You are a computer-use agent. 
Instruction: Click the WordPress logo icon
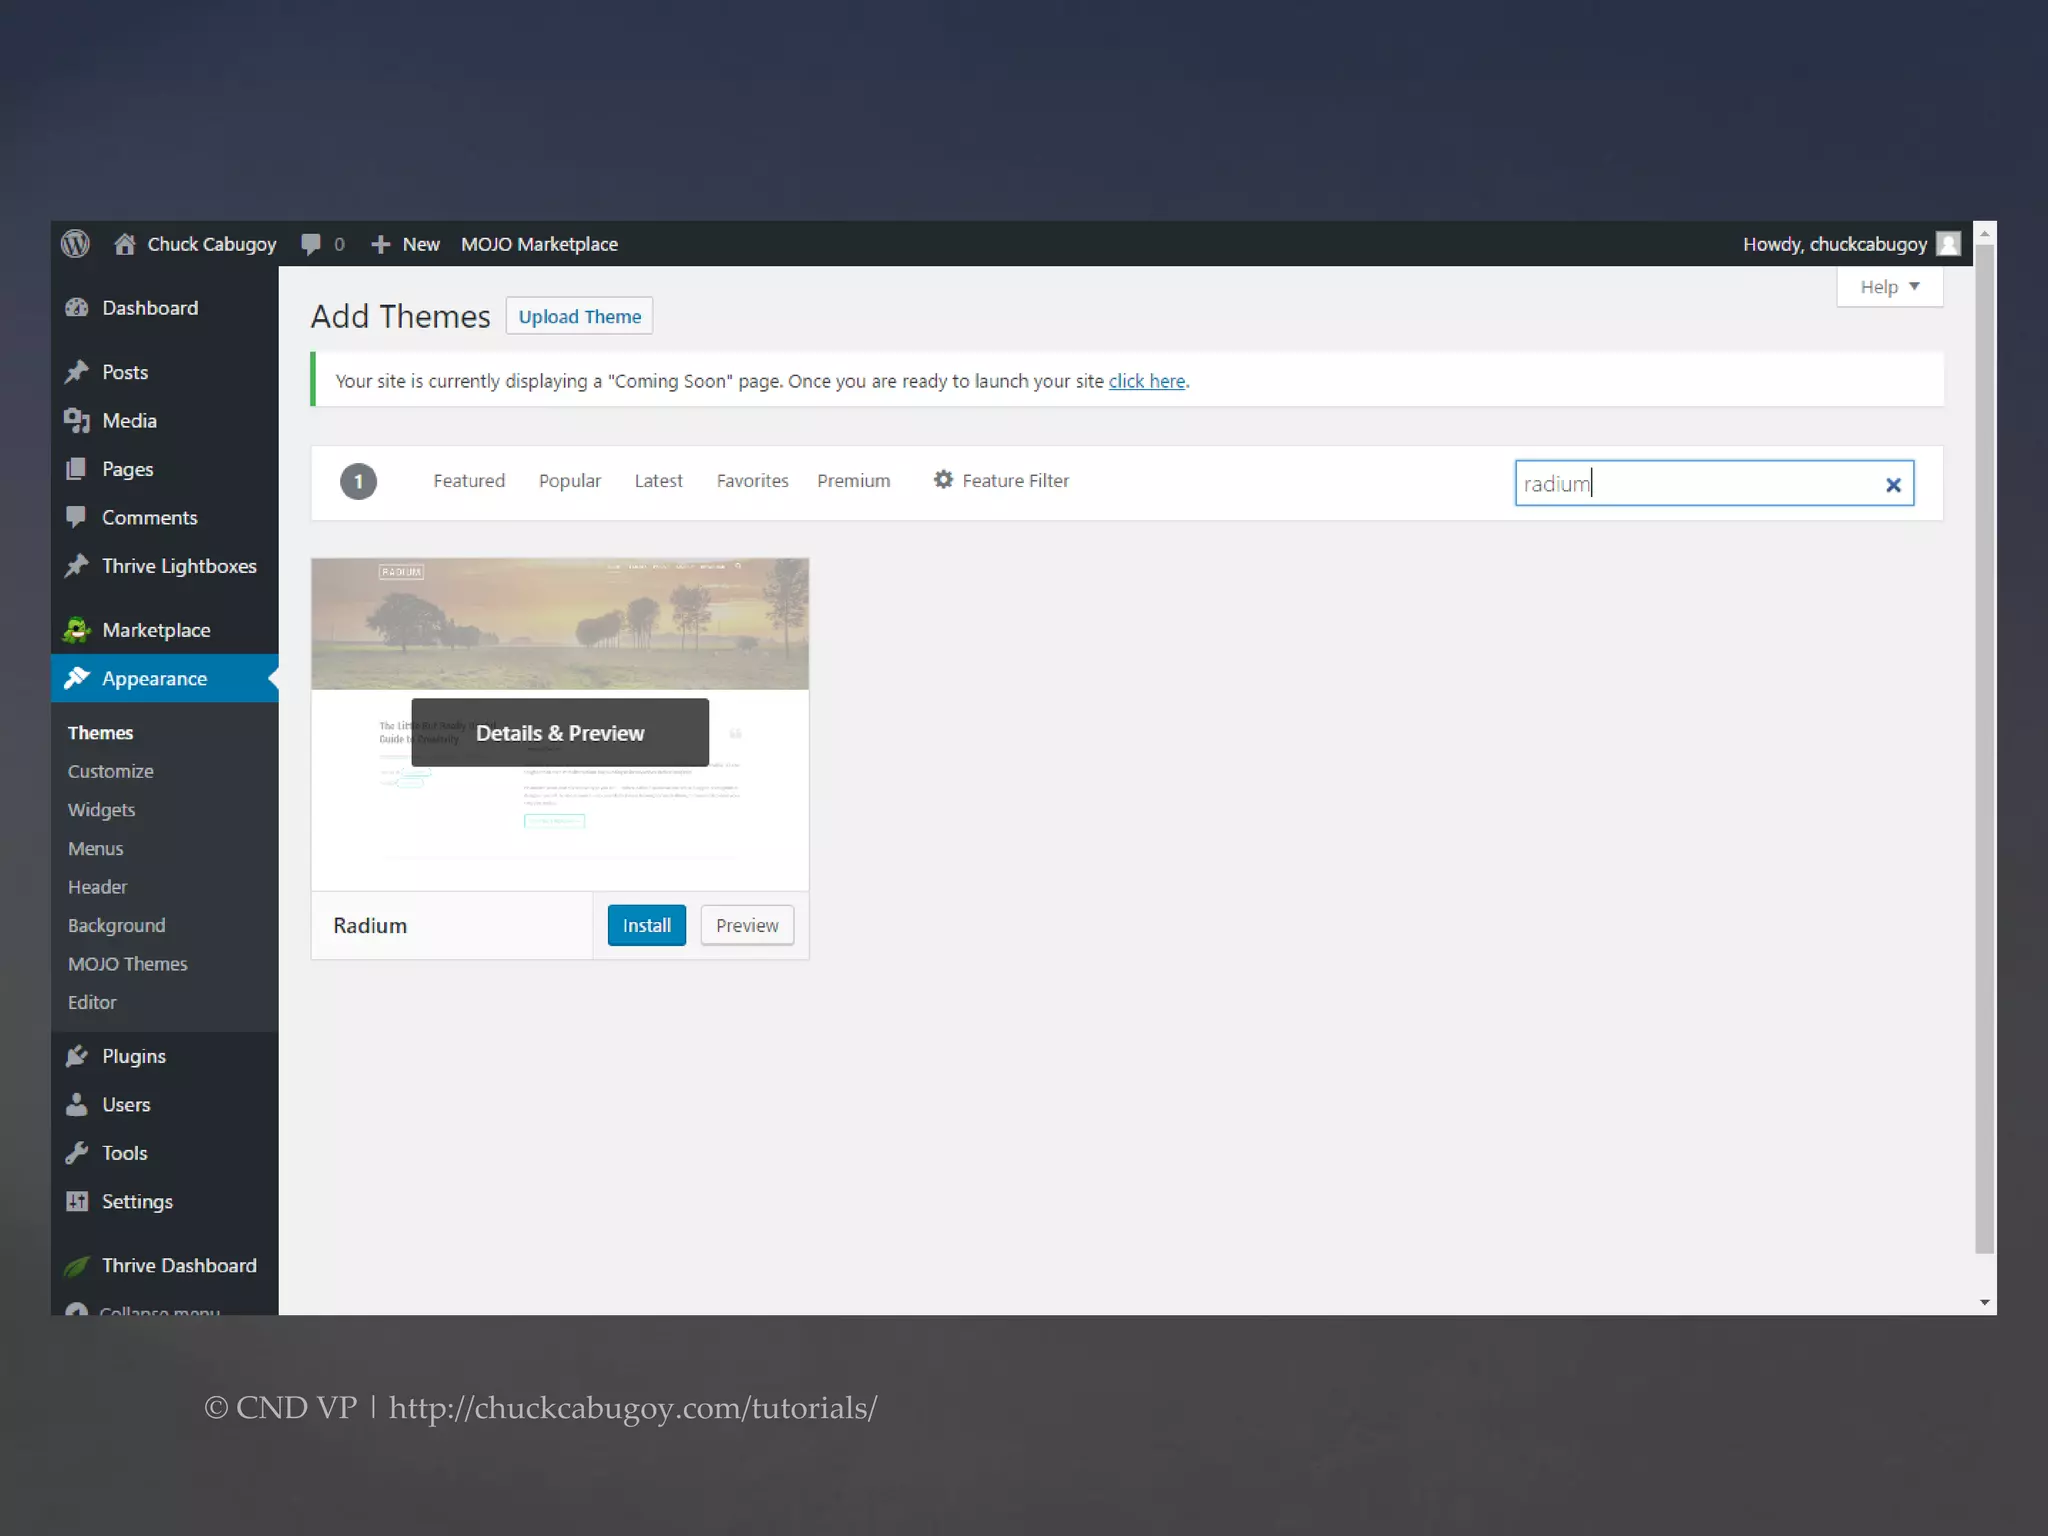tap(76, 244)
